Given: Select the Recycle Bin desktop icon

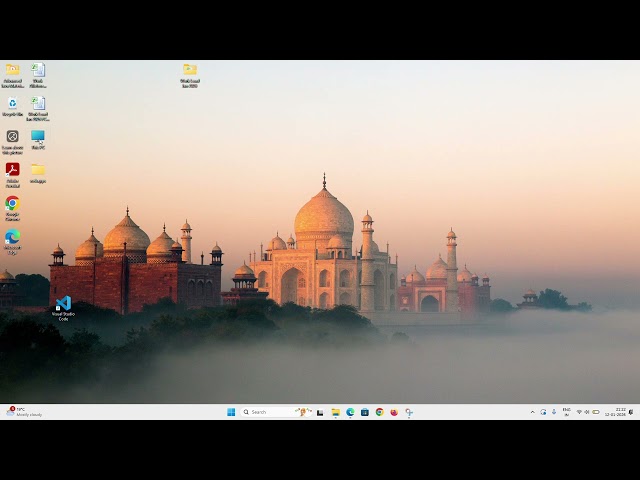Looking at the screenshot, I should coord(13,107).
